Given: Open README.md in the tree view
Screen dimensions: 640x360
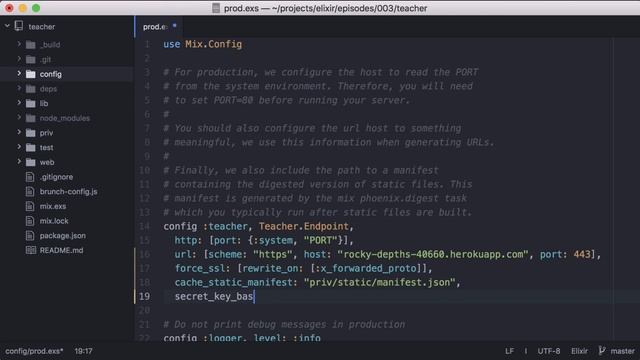Looking at the screenshot, I should coord(61,250).
